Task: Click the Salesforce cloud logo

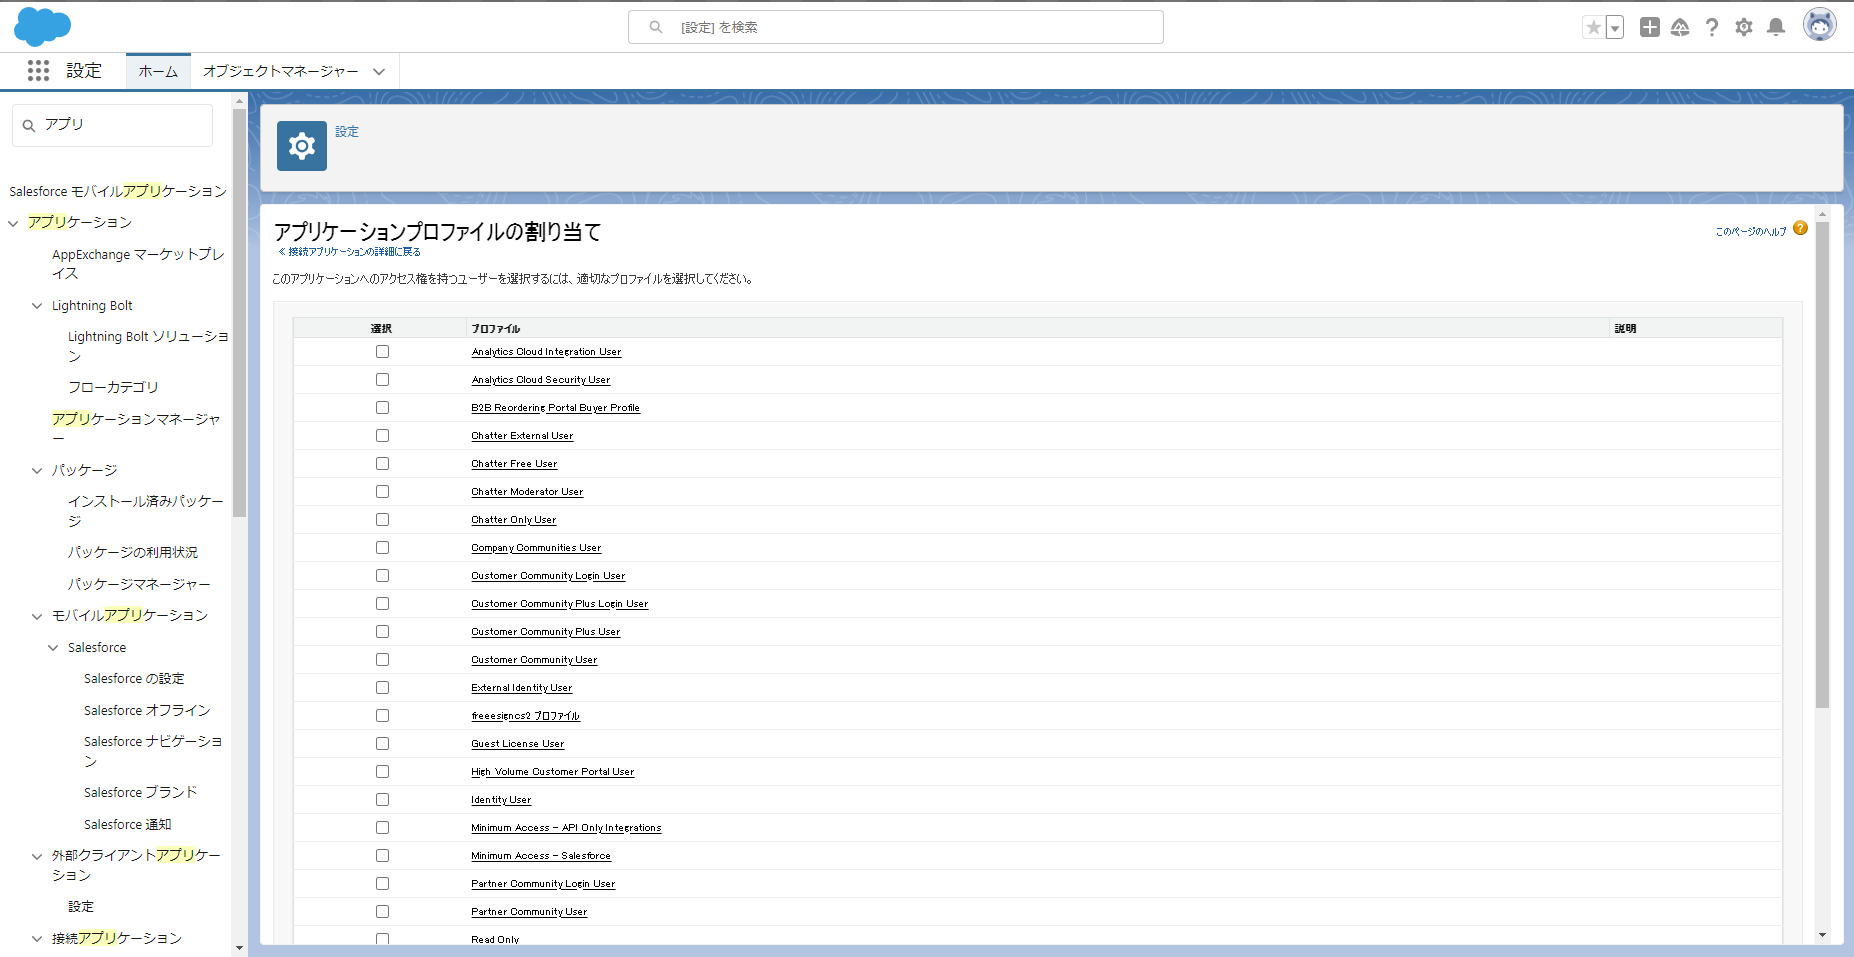Action: (x=42, y=27)
